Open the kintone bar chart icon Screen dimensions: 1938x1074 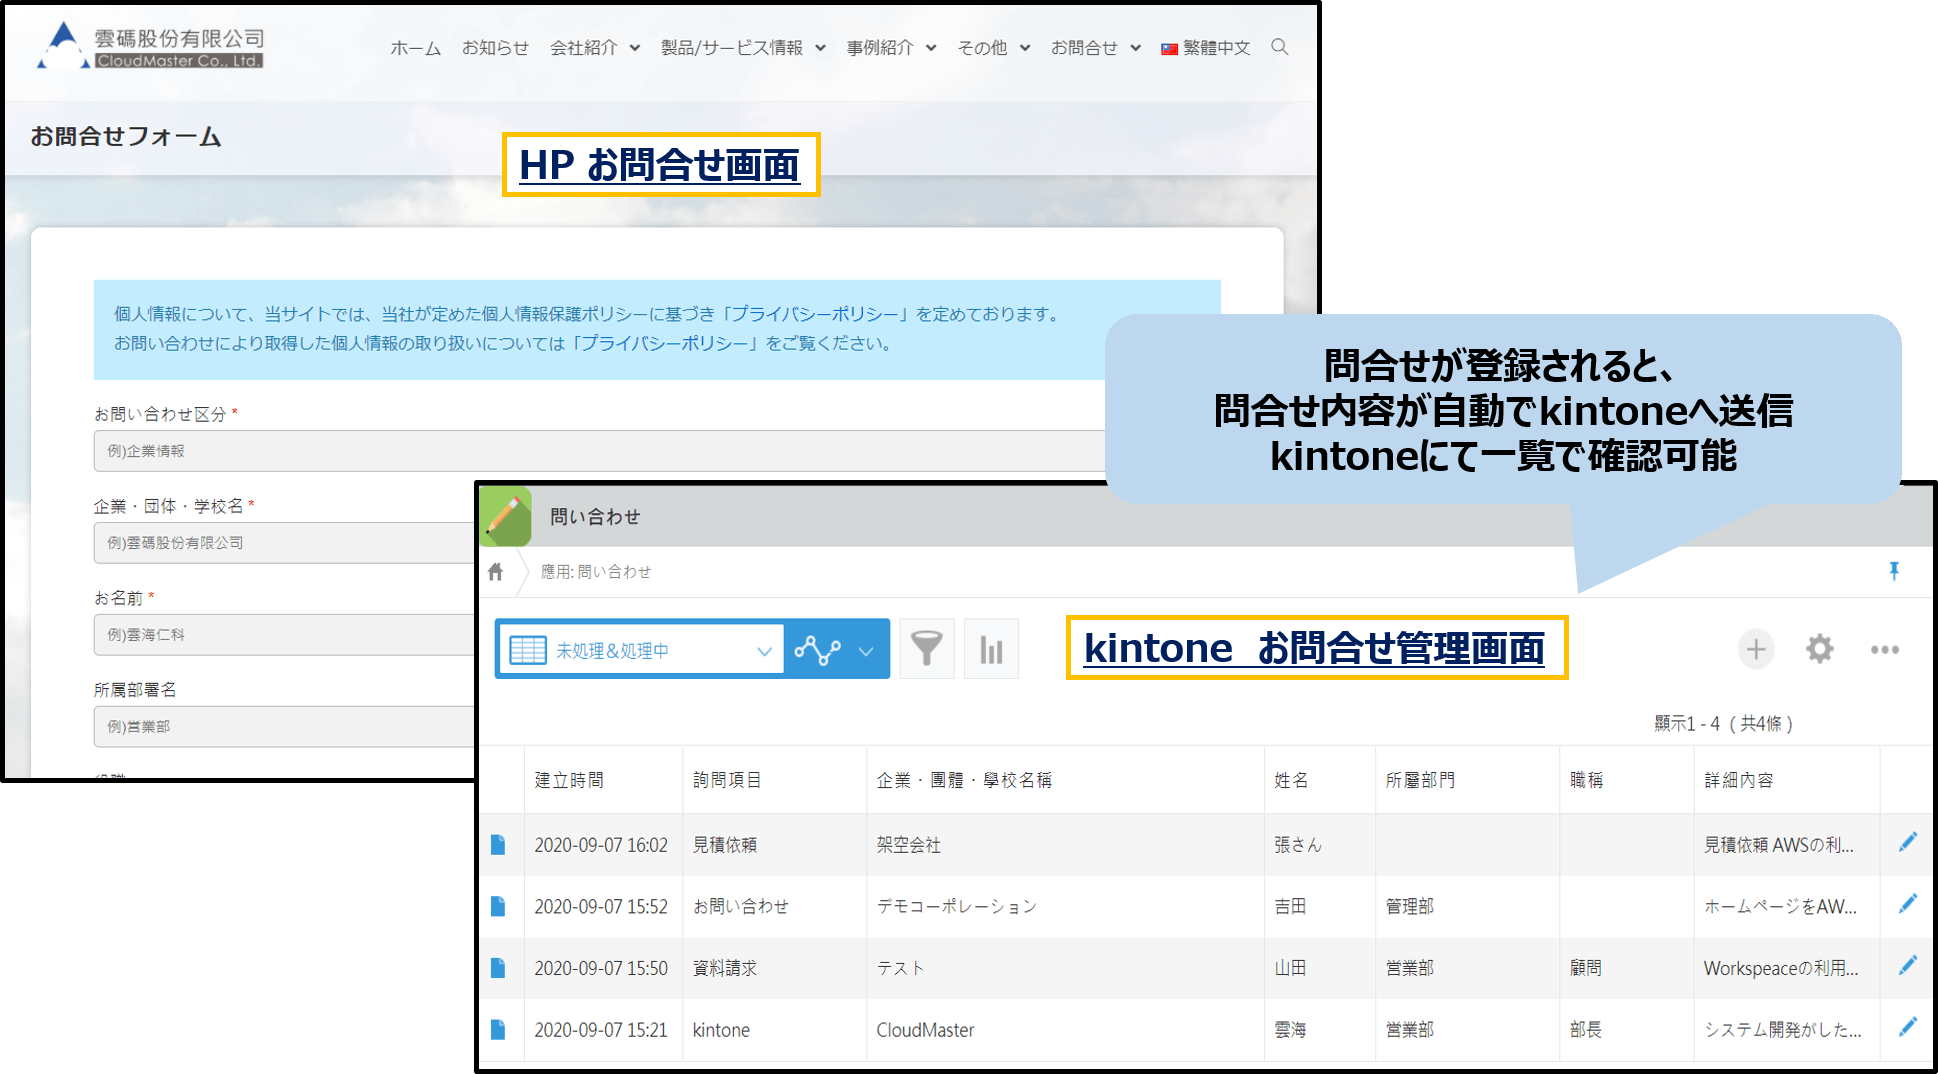991,649
